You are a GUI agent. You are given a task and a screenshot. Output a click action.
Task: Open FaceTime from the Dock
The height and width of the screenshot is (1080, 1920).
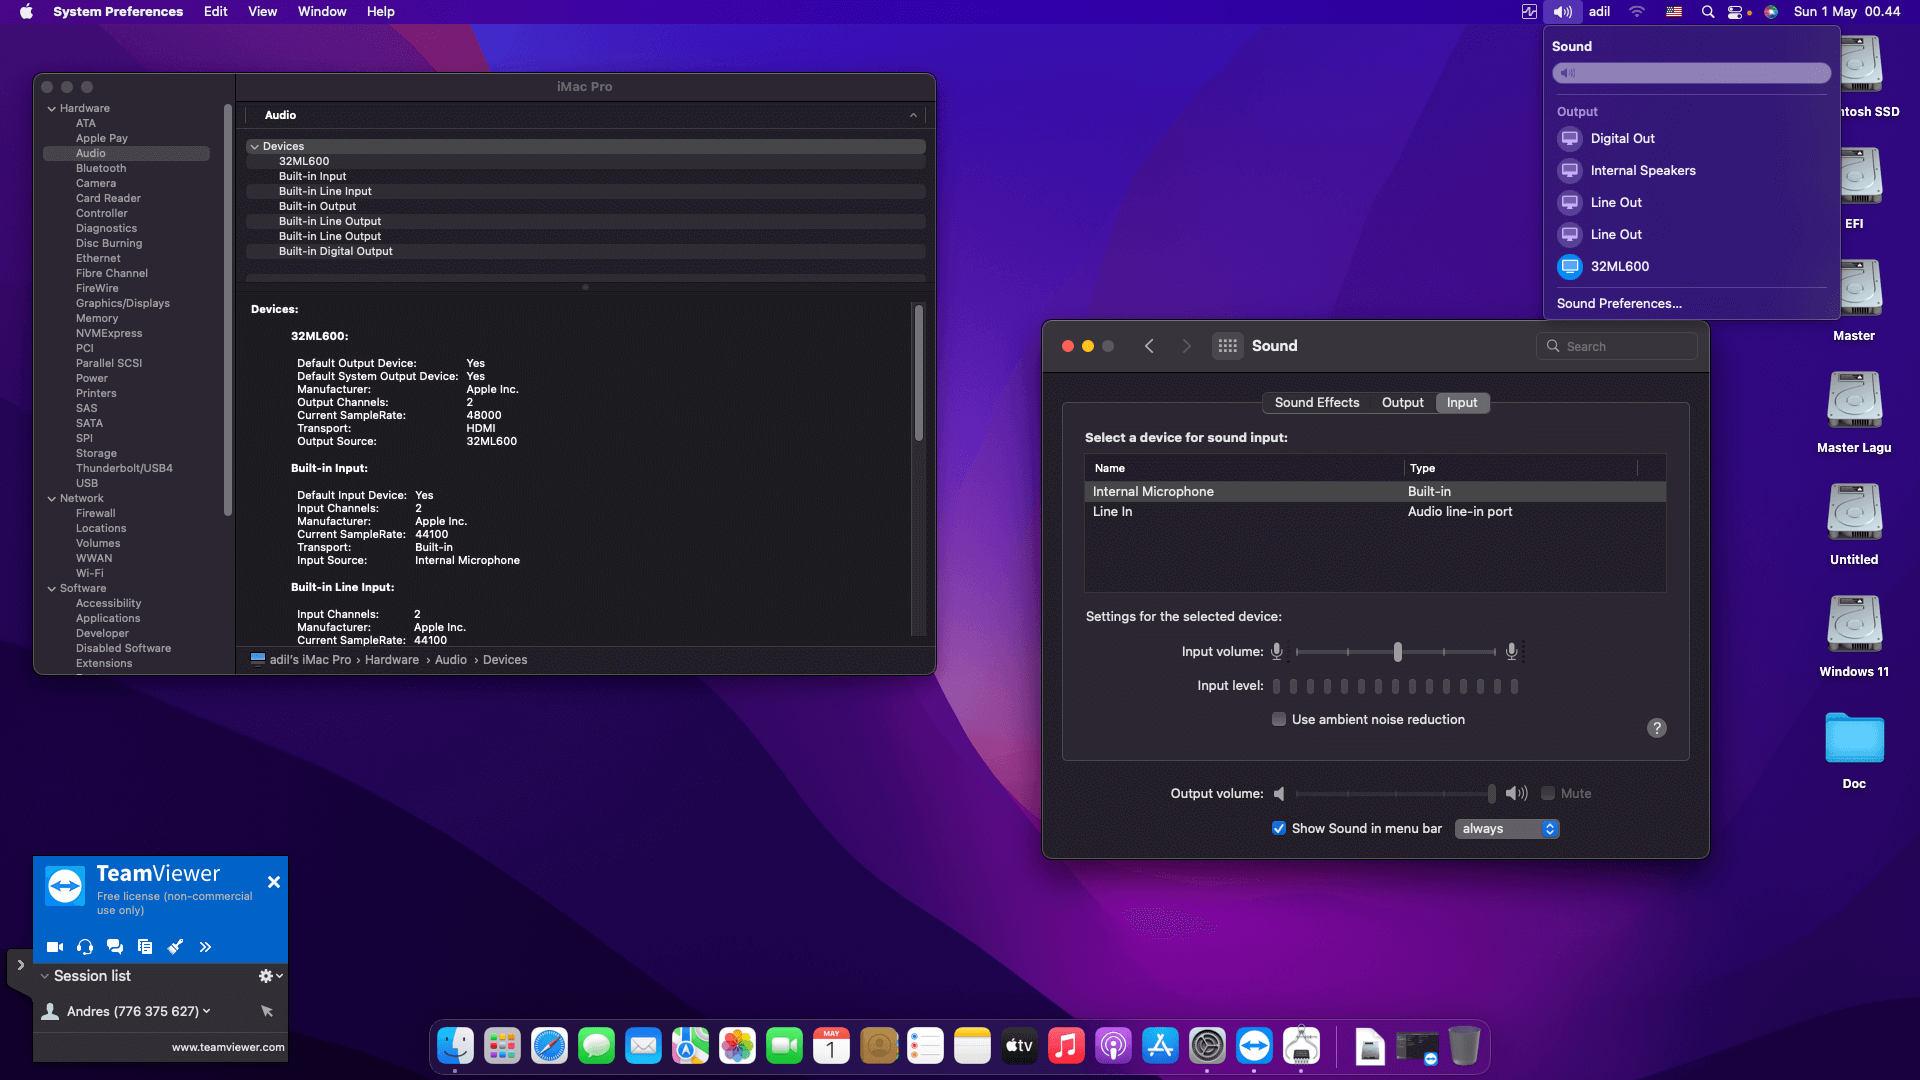[784, 1046]
